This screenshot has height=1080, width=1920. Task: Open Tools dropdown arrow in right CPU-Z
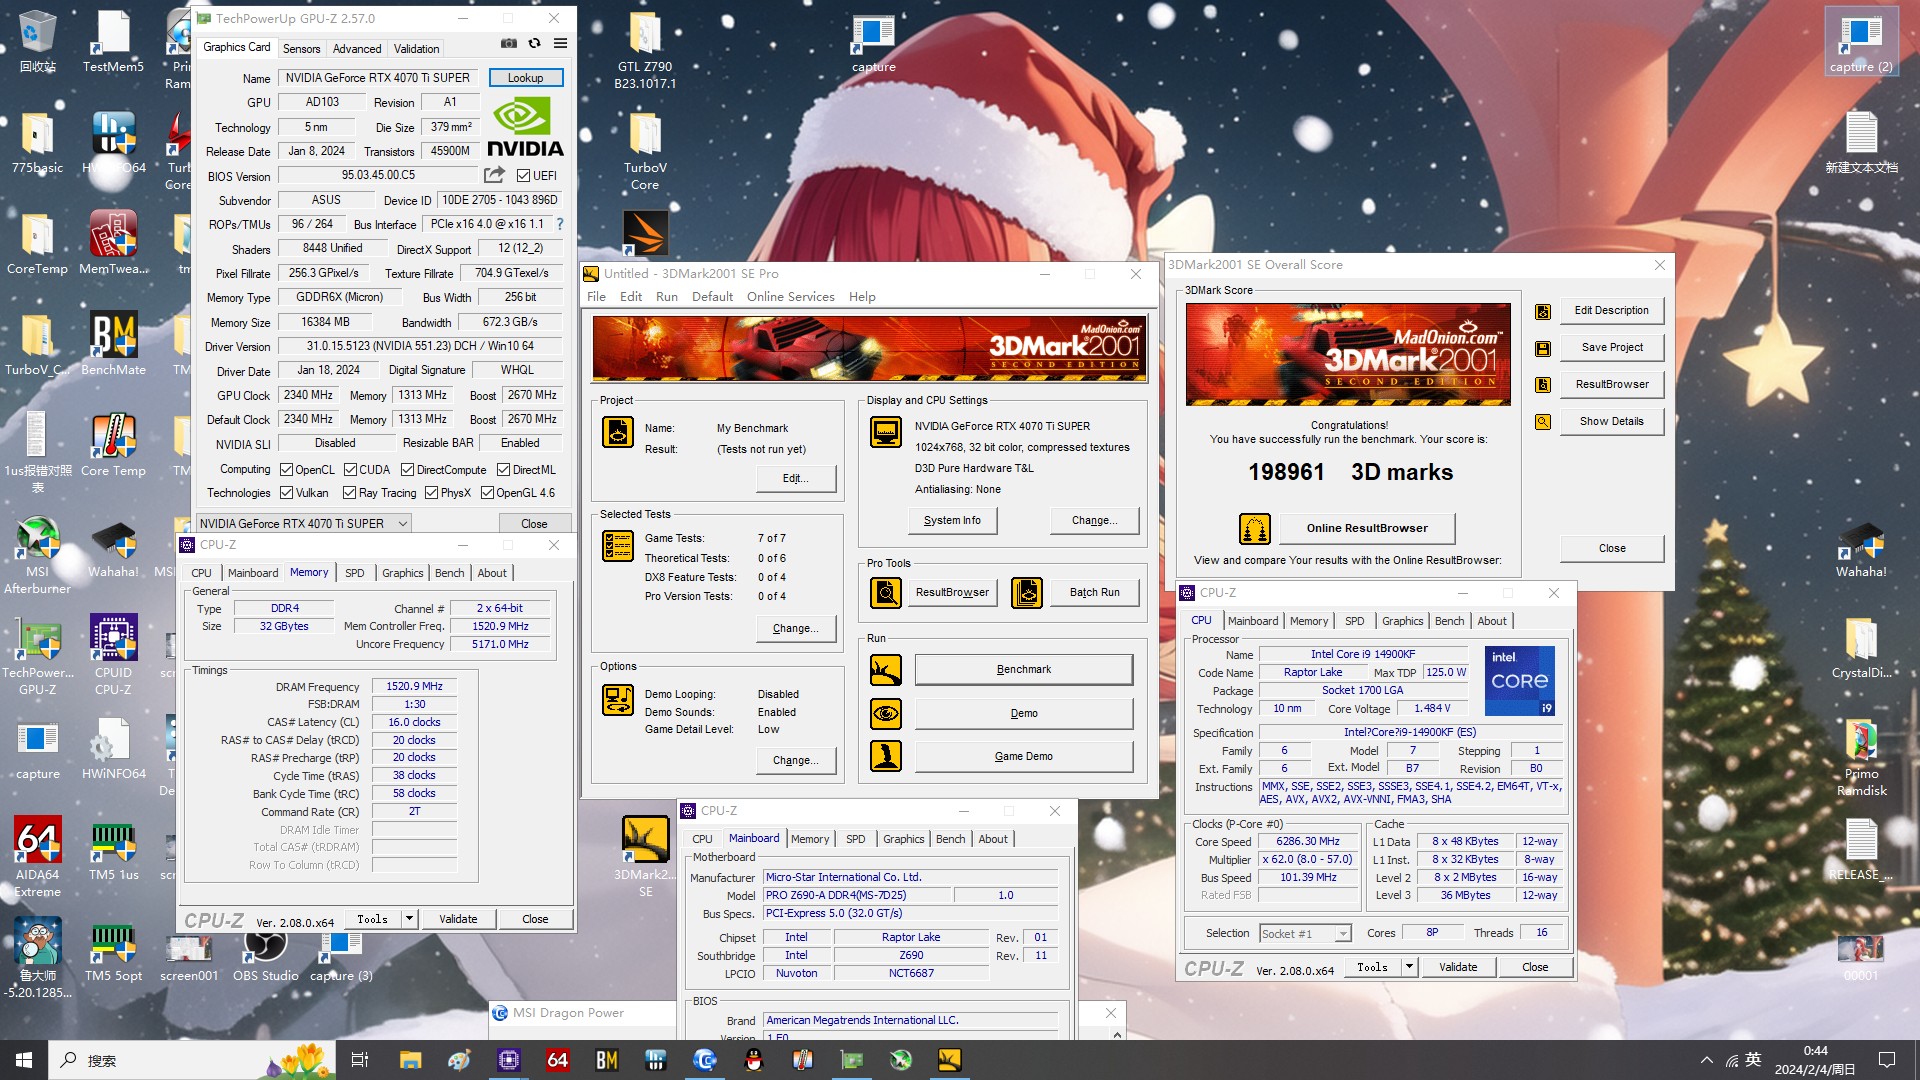pos(1409,966)
